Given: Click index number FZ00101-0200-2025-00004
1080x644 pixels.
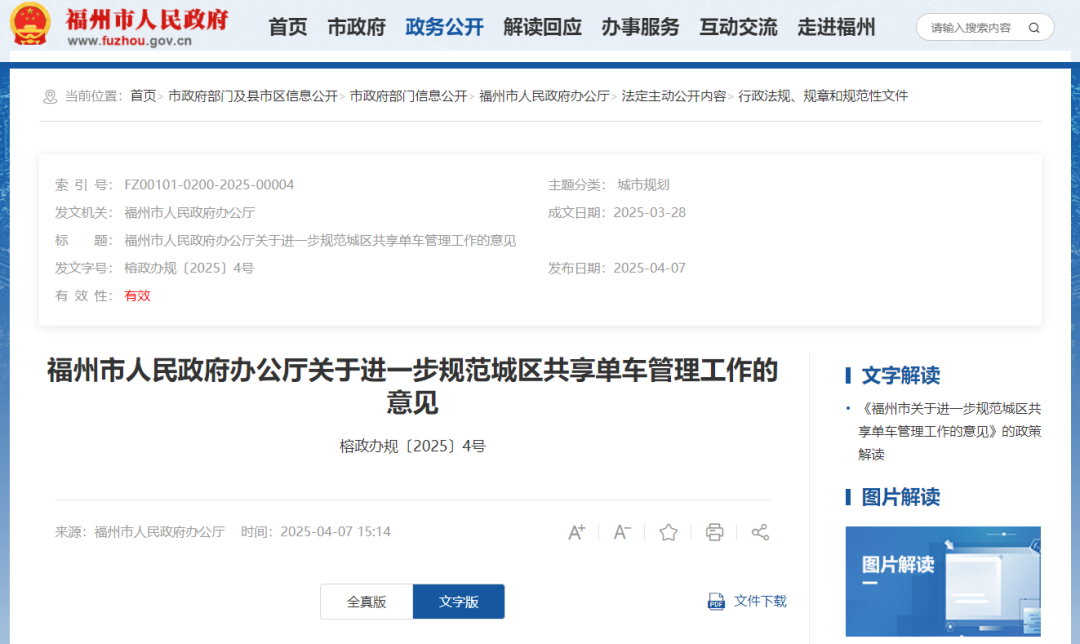Looking at the screenshot, I should [x=209, y=185].
